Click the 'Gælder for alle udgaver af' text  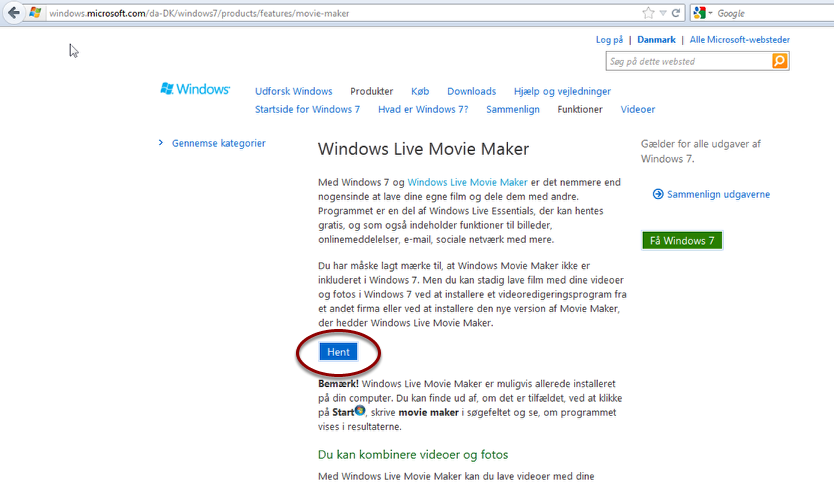[700, 144]
